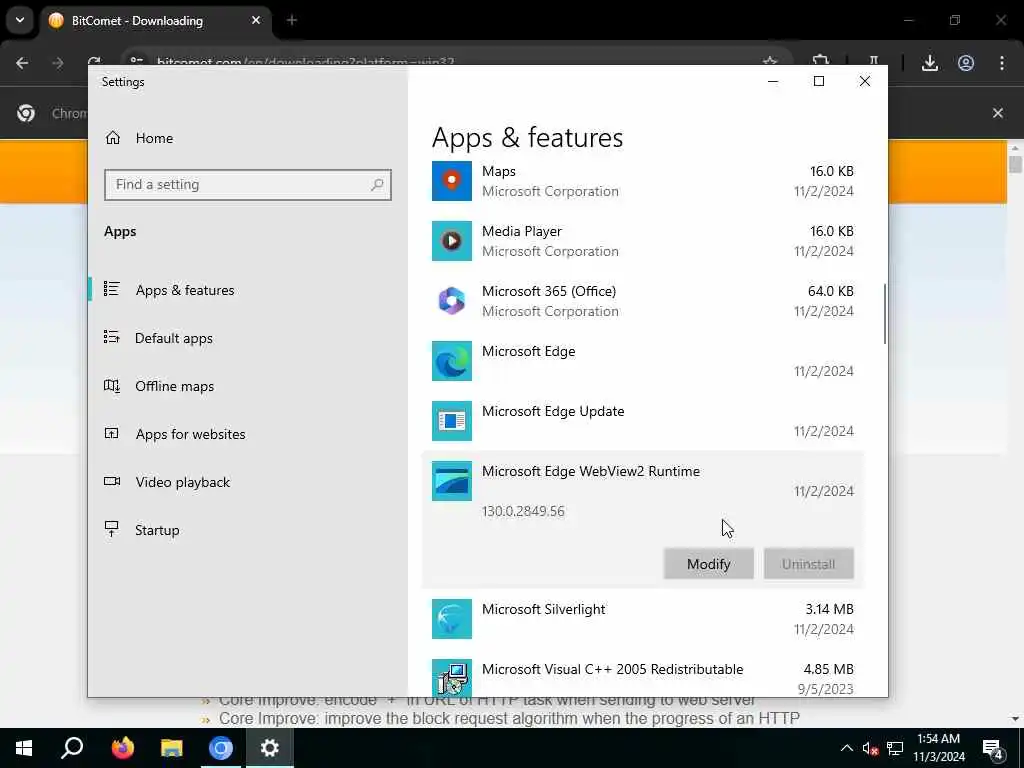Click the Visual C++ 2005 Redistributable icon
The height and width of the screenshot is (768, 1024).
(x=451, y=678)
